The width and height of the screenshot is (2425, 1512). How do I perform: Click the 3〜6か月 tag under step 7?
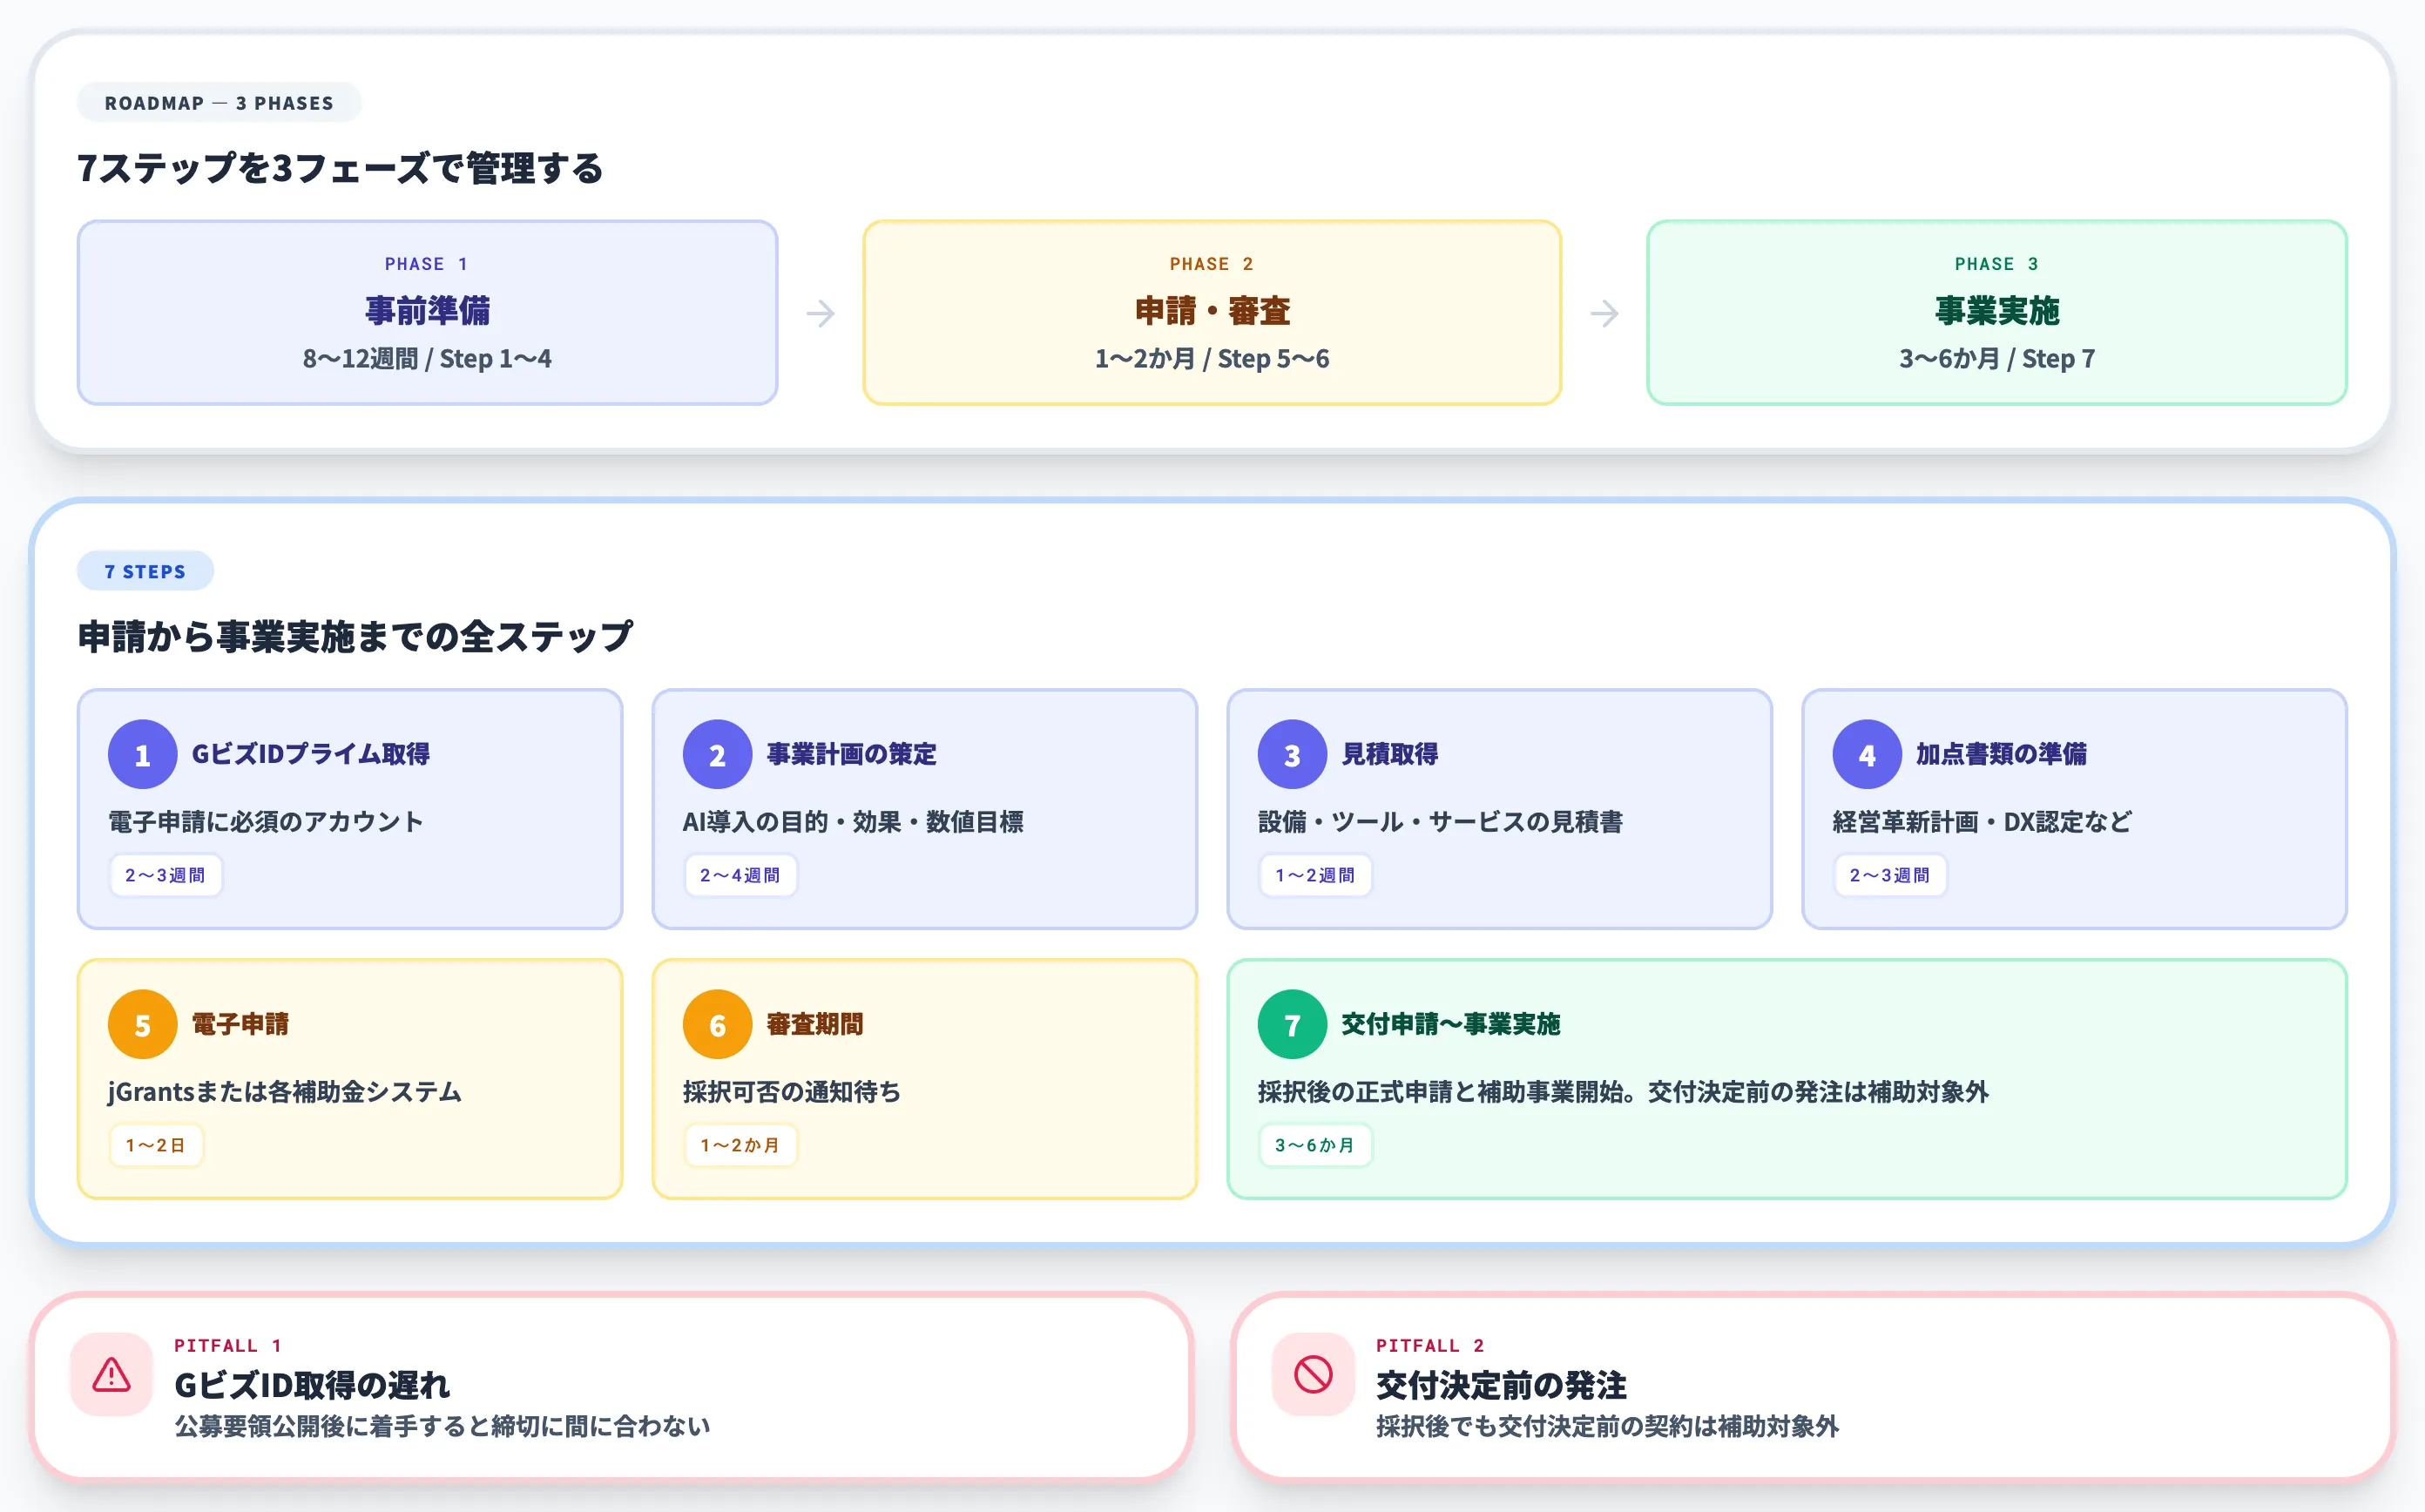[1315, 1145]
